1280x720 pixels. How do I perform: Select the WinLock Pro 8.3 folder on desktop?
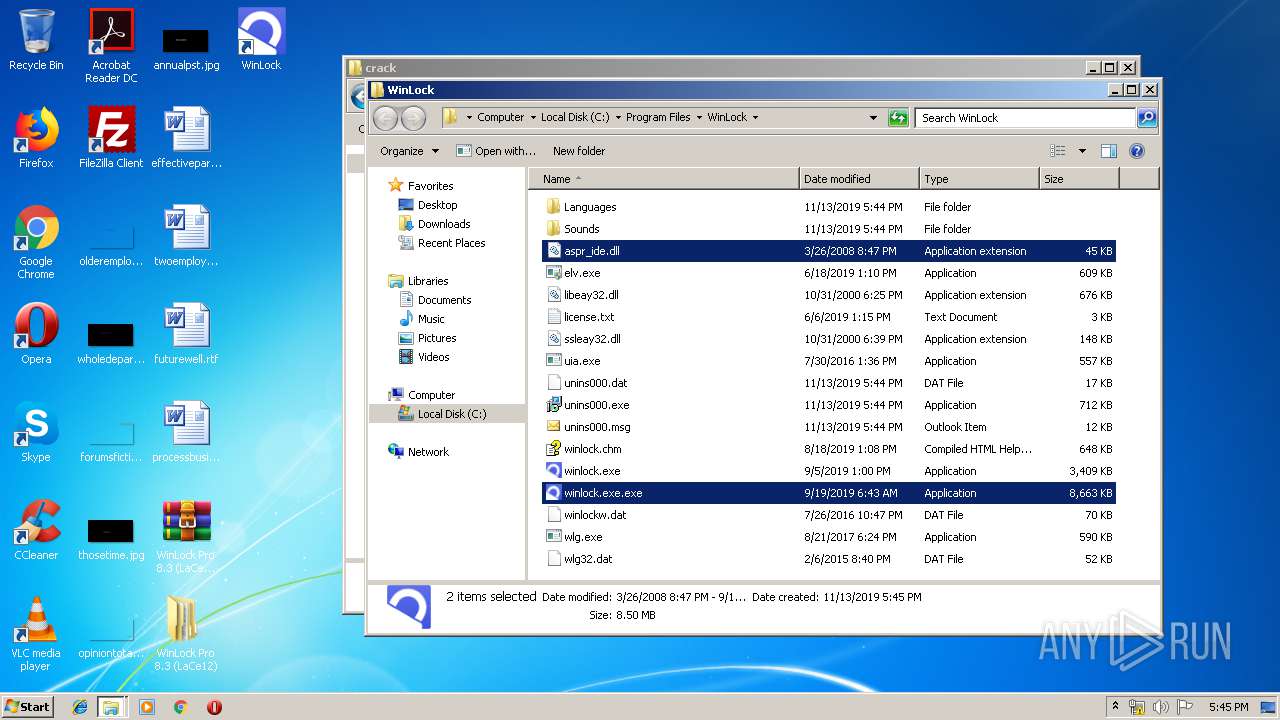pyautogui.click(x=186, y=634)
